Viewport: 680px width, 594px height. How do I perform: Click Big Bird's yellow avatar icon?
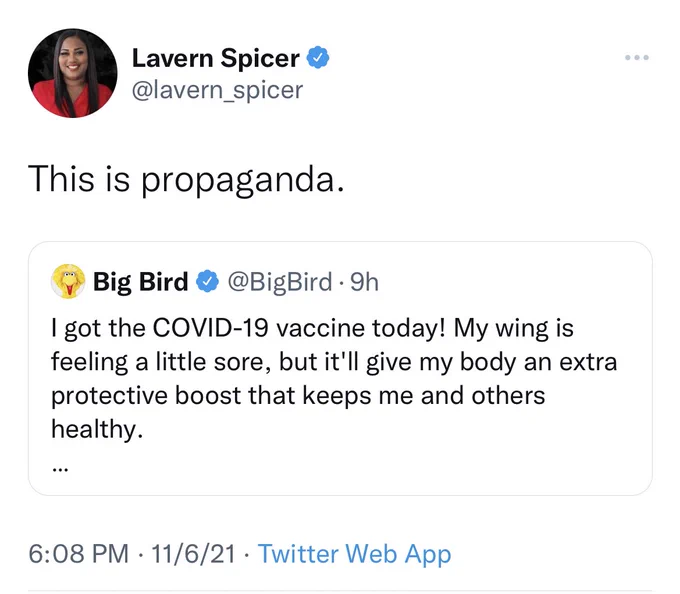(68, 281)
